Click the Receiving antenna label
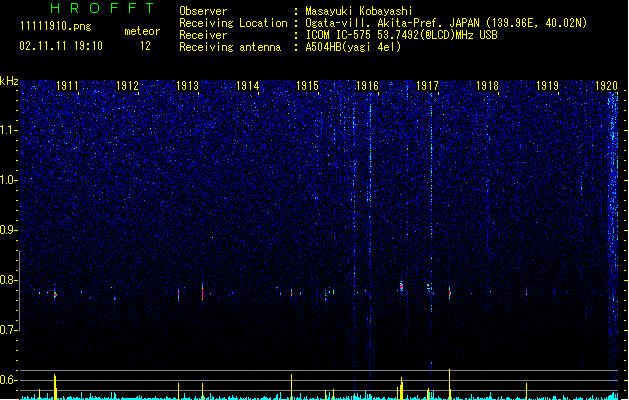The width and height of the screenshot is (629, 400). pyautogui.click(x=230, y=47)
